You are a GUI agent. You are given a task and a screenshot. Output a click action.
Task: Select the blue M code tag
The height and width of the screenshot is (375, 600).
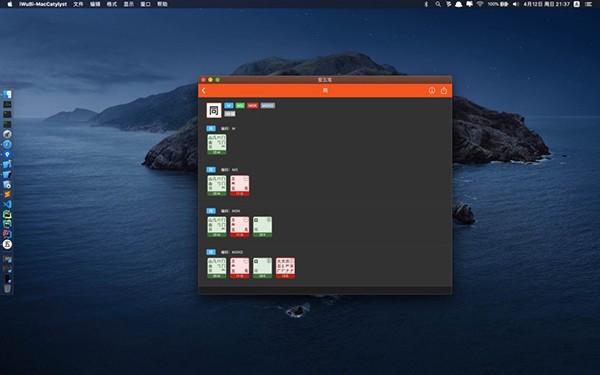tap(229, 106)
